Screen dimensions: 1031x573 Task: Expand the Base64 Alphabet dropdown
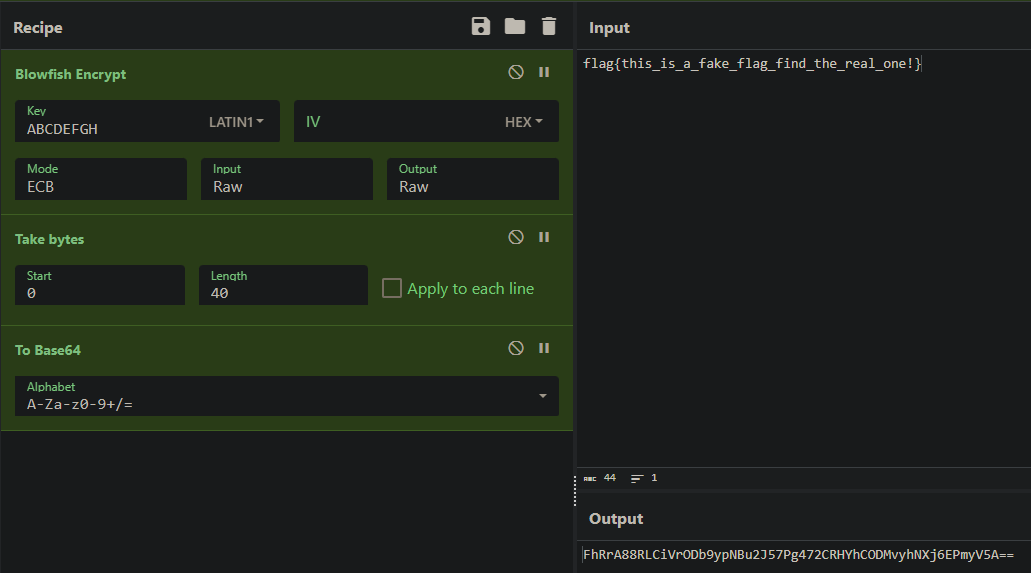coord(542,396)
